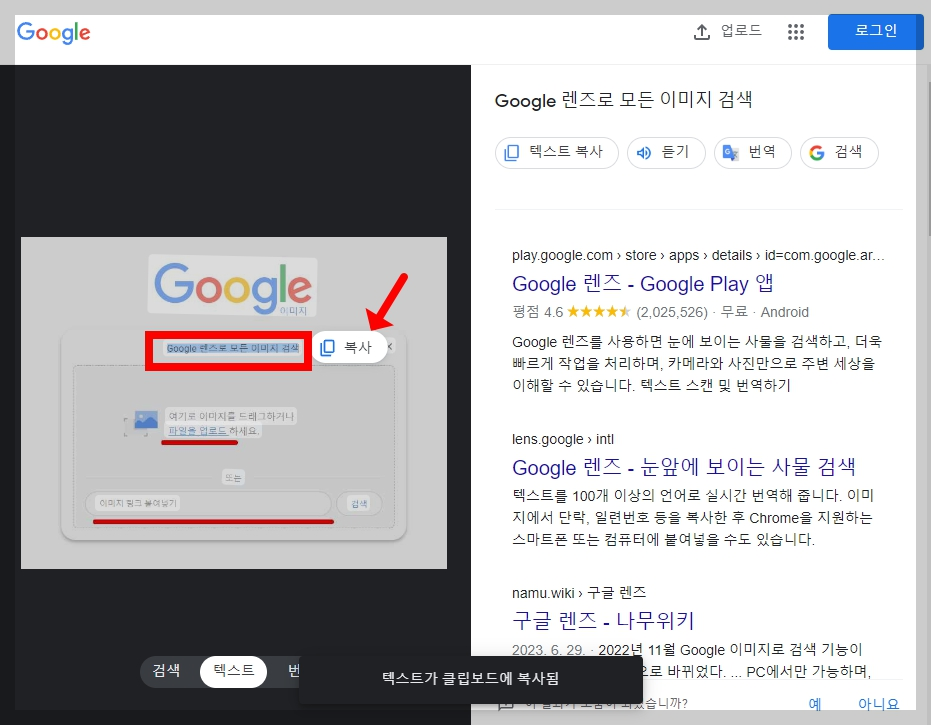Switch to the 검색 mode tab
The height and width of the screenshot is (725, 931).
[166, 671]
